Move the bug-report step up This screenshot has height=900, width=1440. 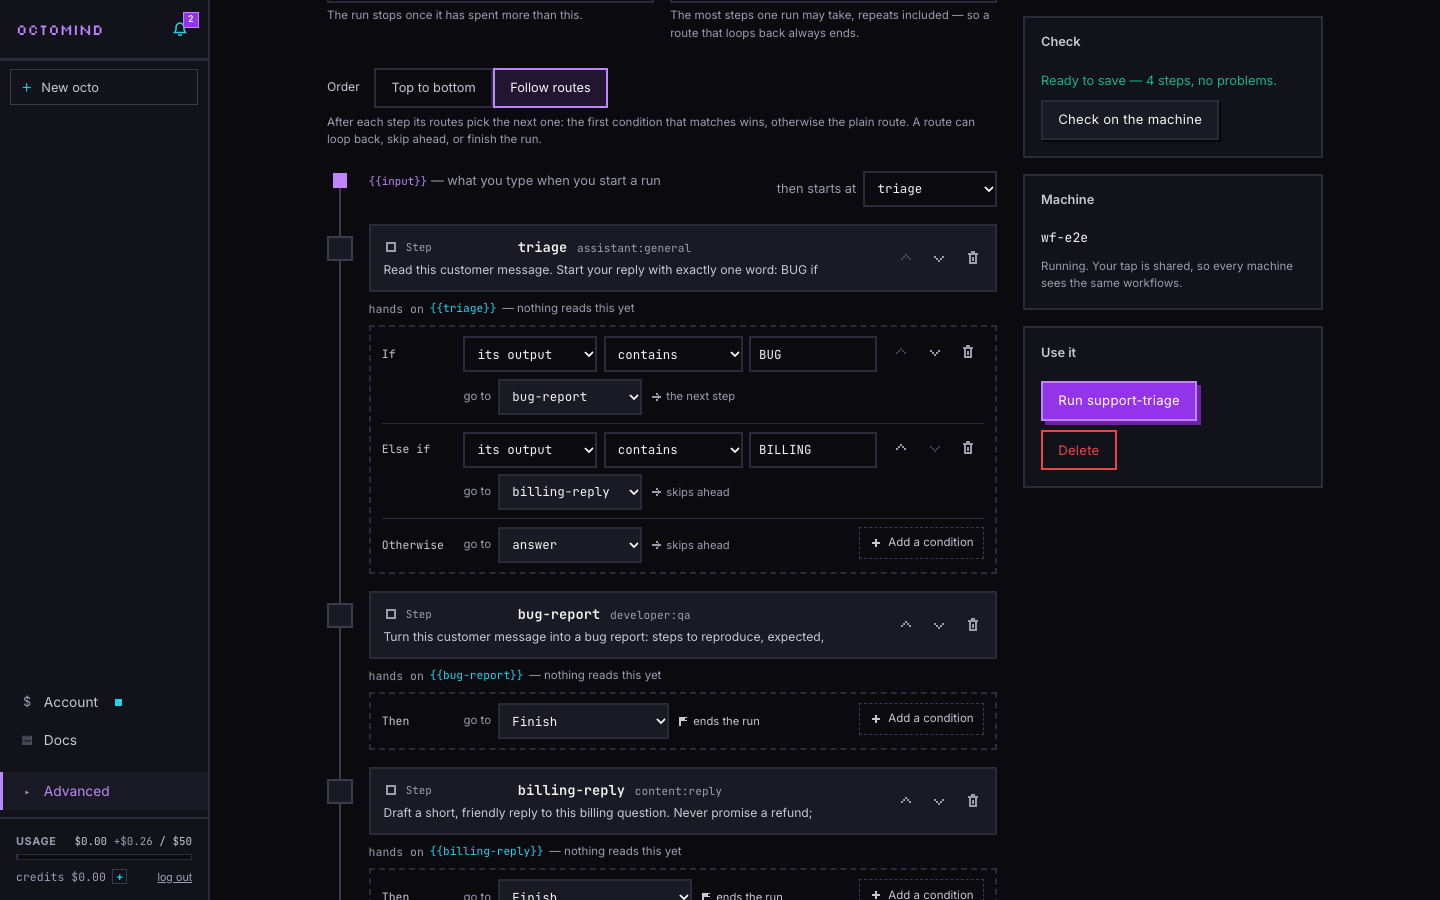click(906, 625)
